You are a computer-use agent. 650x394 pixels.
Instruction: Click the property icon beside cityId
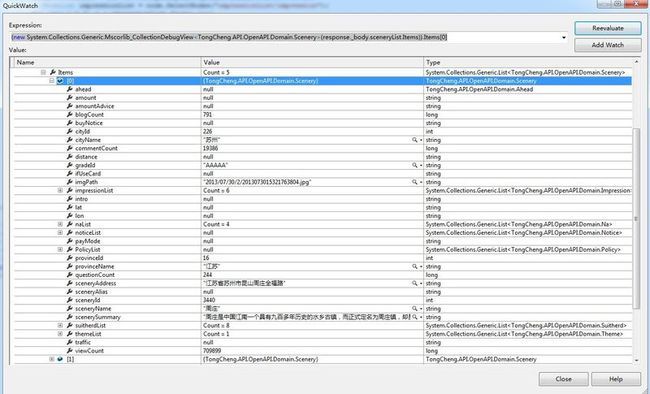[x=69, y=131]
